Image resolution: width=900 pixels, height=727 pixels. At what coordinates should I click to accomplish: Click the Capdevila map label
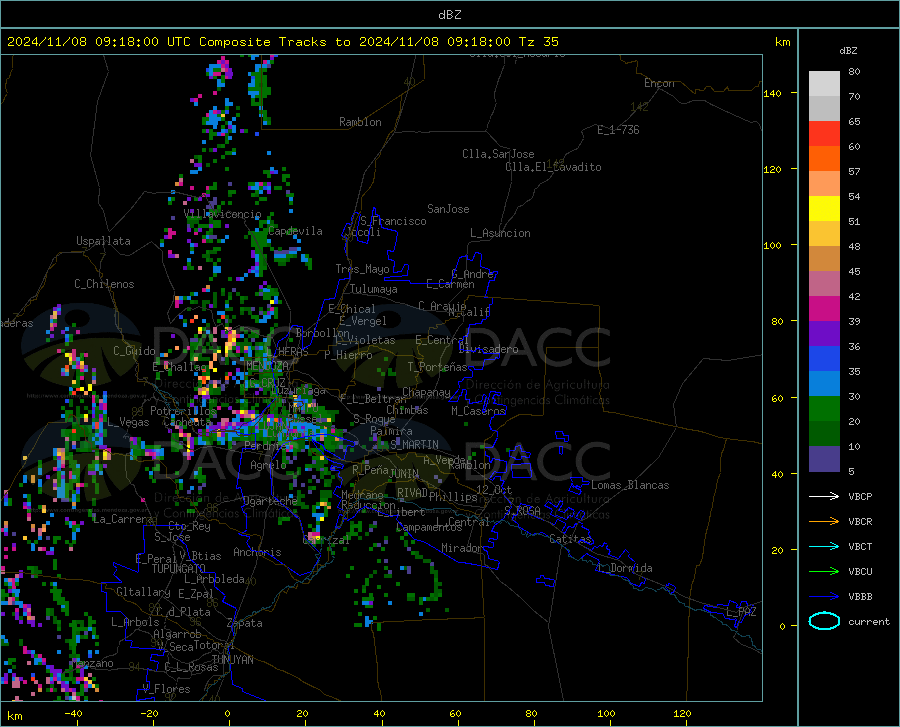click(x=295, y=231)
